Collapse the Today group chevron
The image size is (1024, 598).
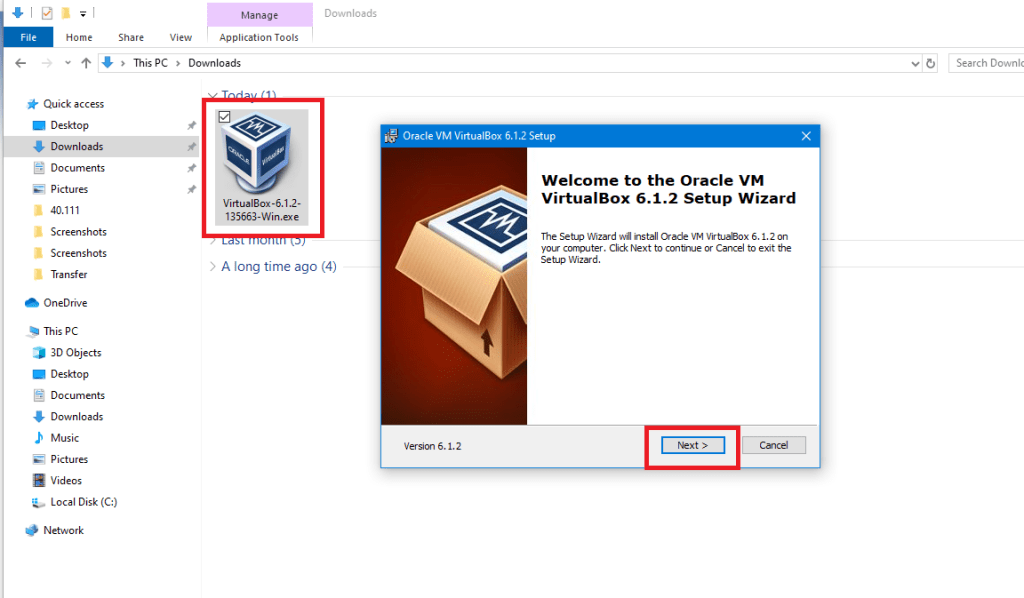(212, 95)
